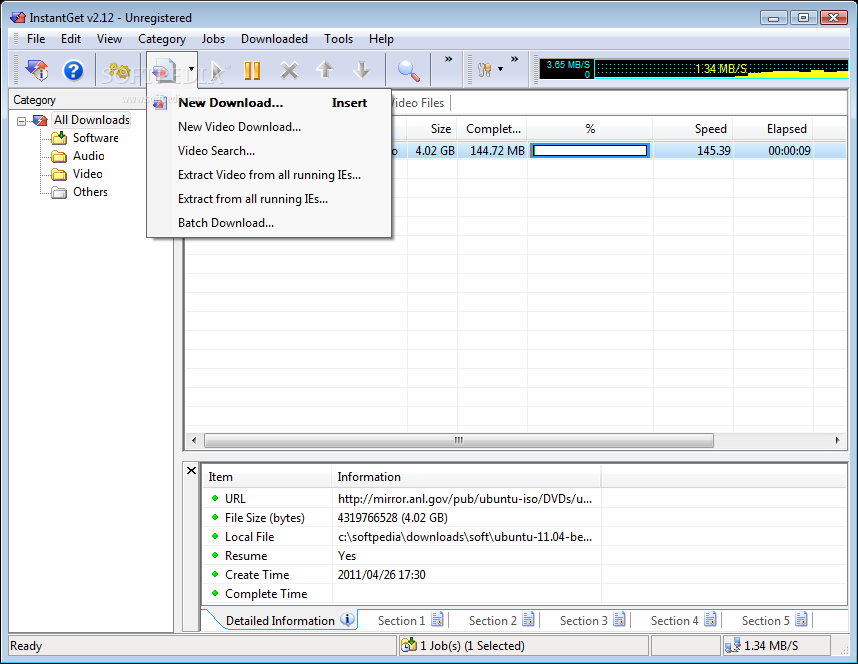This screenshot has height=664, width=858.
Task: Select the Audio folder
Action: 89,156
